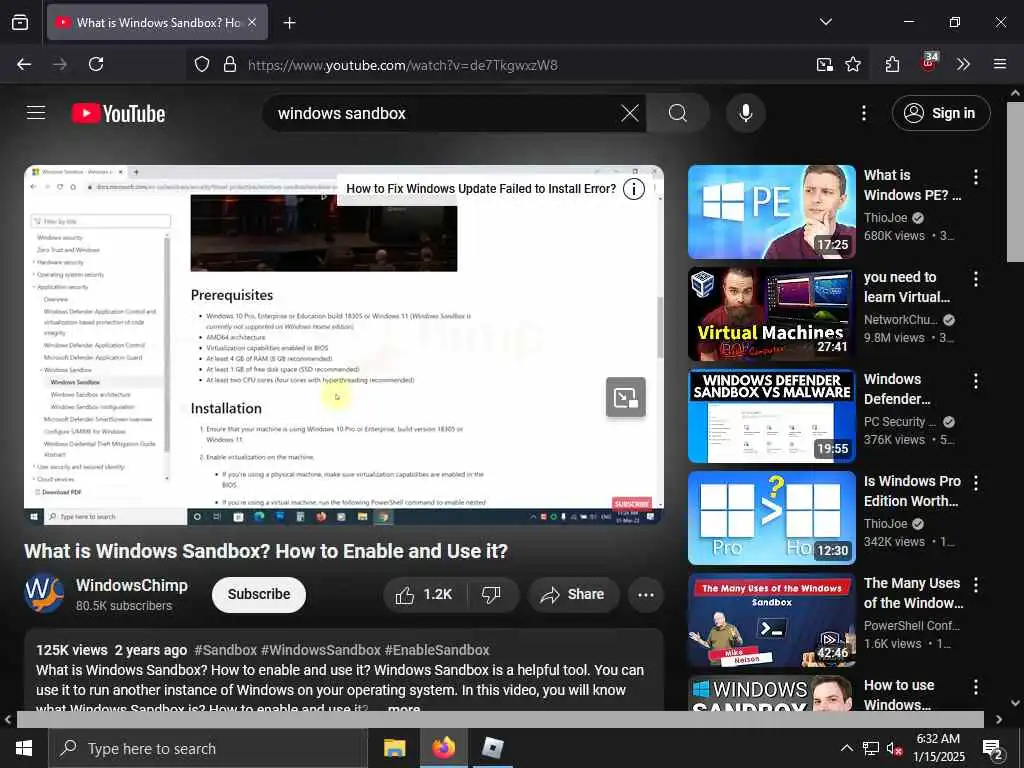
Task: Close the 'What is Windows Sandbox' tab
Action: [252, 22]
